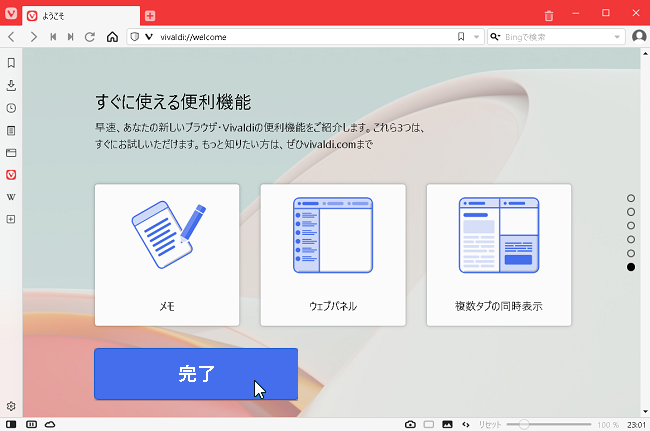Fast forward to next page

[x=70, y=37]
